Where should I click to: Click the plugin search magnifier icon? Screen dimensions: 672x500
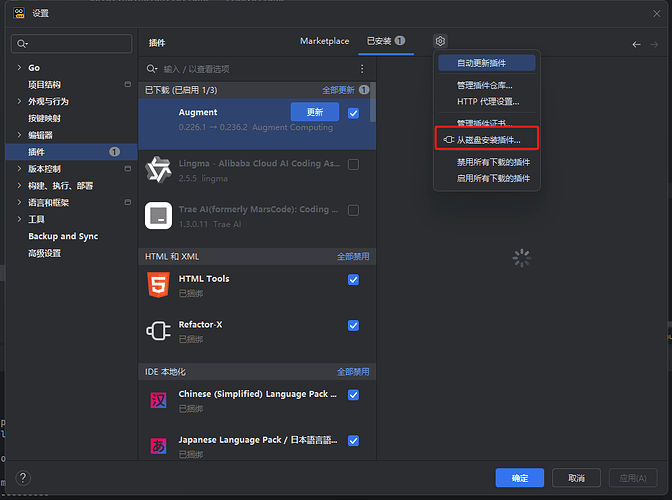tap(152, 69)
